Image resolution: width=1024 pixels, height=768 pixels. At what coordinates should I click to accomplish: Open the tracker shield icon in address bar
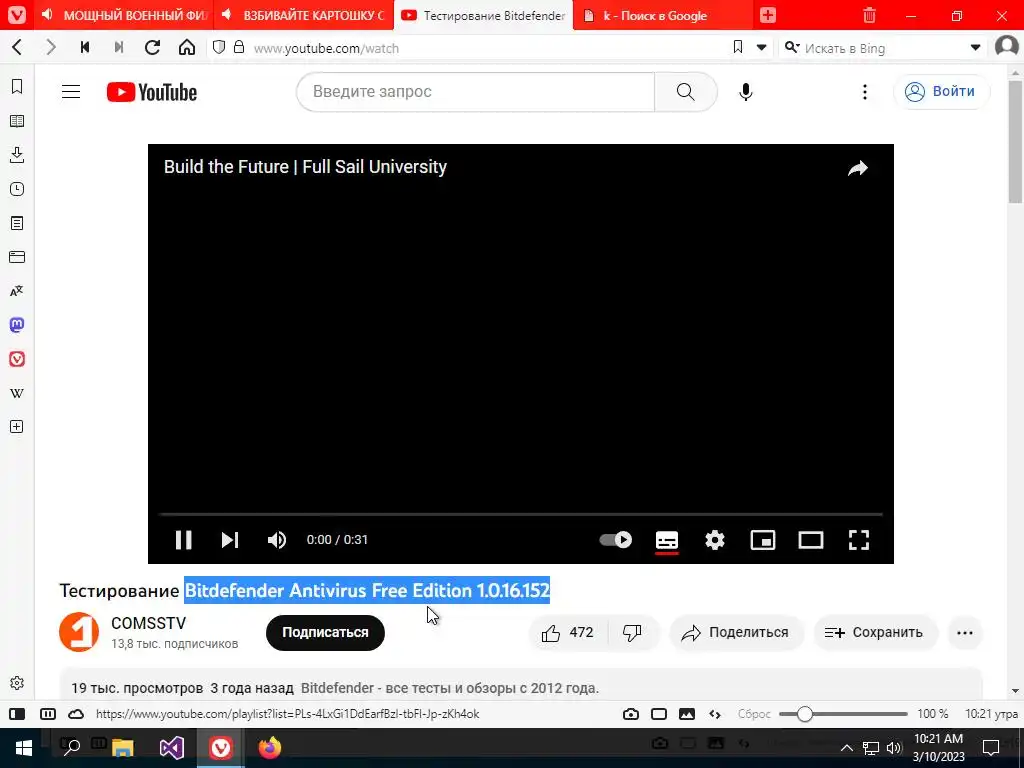pyautogui.click(x=219, y=47)
